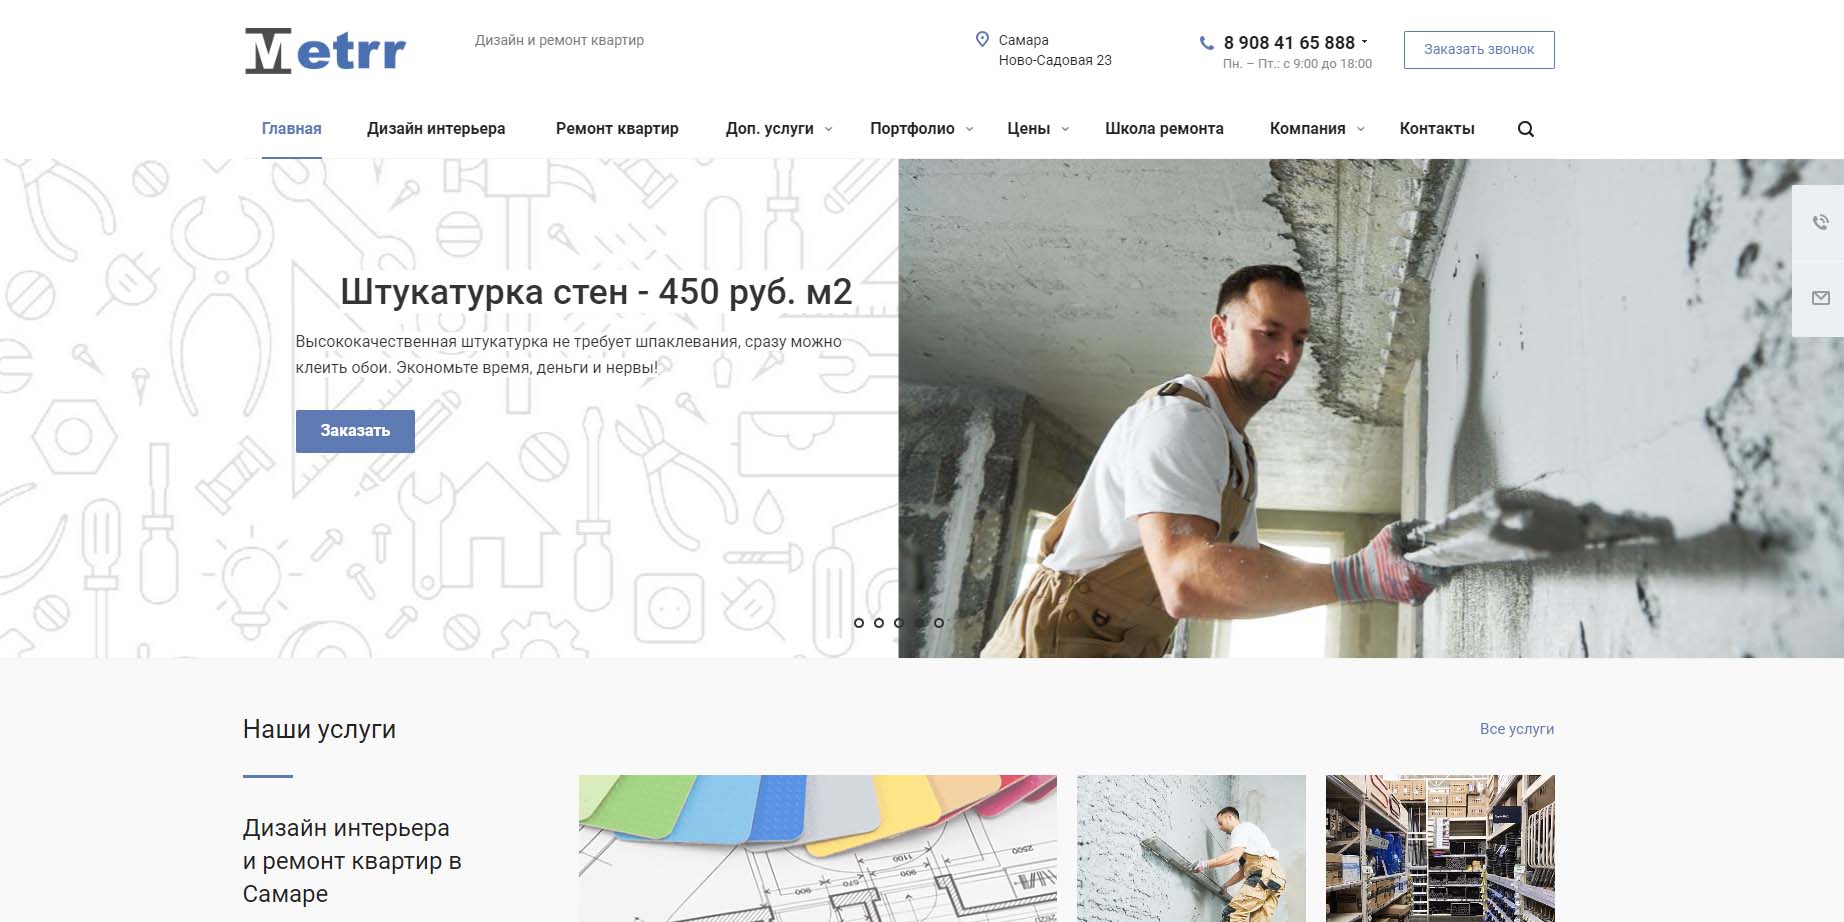Click the Заказать звонок button
This screenshot has height=922, width=1844.
pos(1478,50)
